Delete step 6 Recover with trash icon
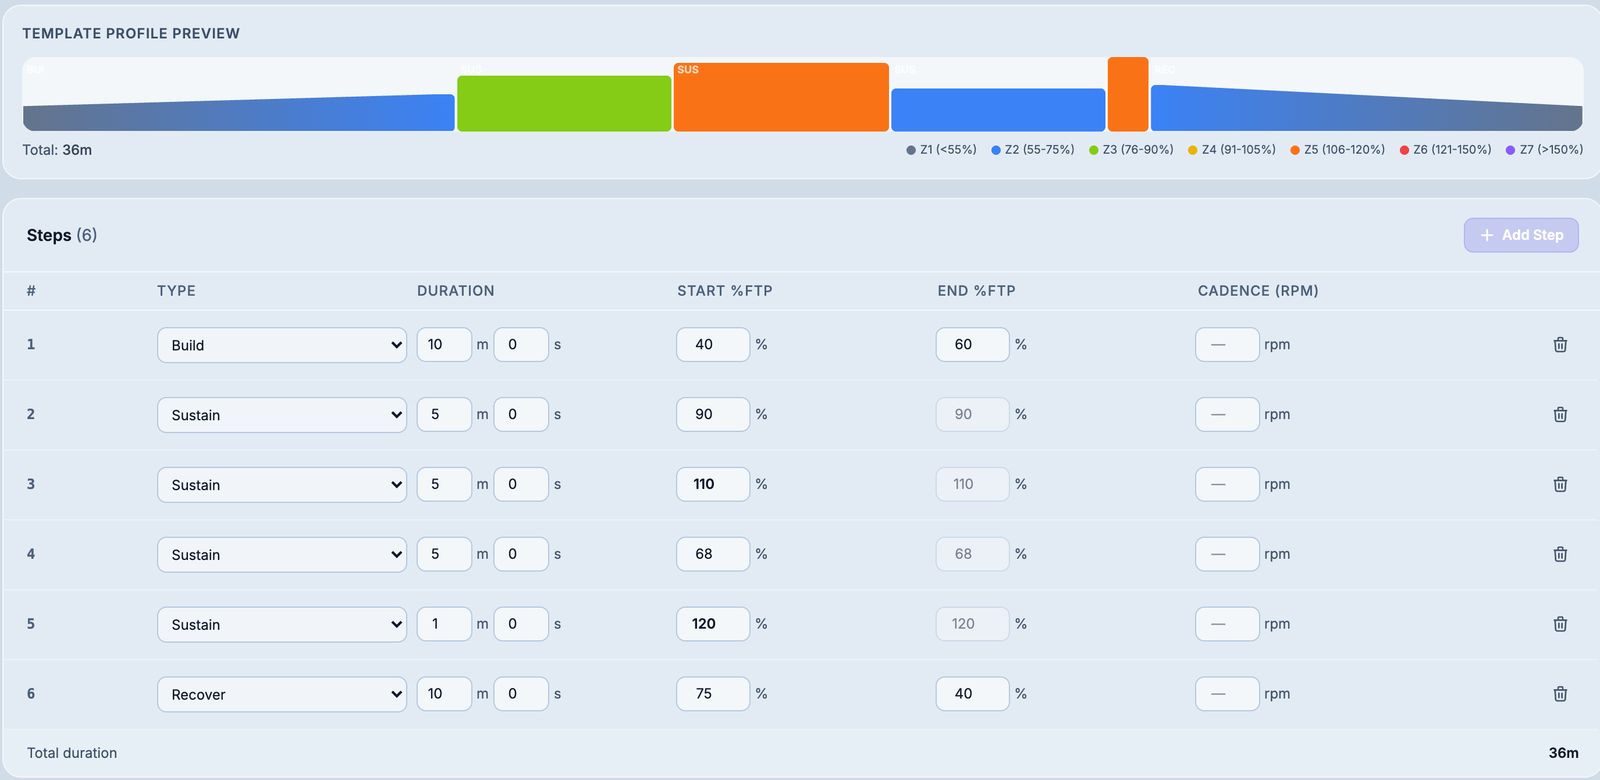The height and width of the screenshot is (780, 1600). pyautogui.click(x=1560, y=694)
